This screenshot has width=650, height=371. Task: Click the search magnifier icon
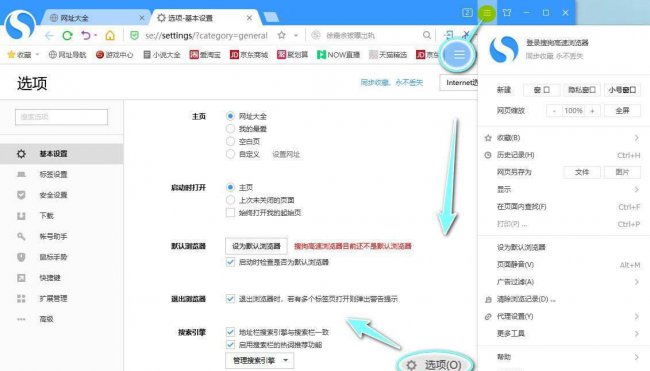click(x=427, y=35)
